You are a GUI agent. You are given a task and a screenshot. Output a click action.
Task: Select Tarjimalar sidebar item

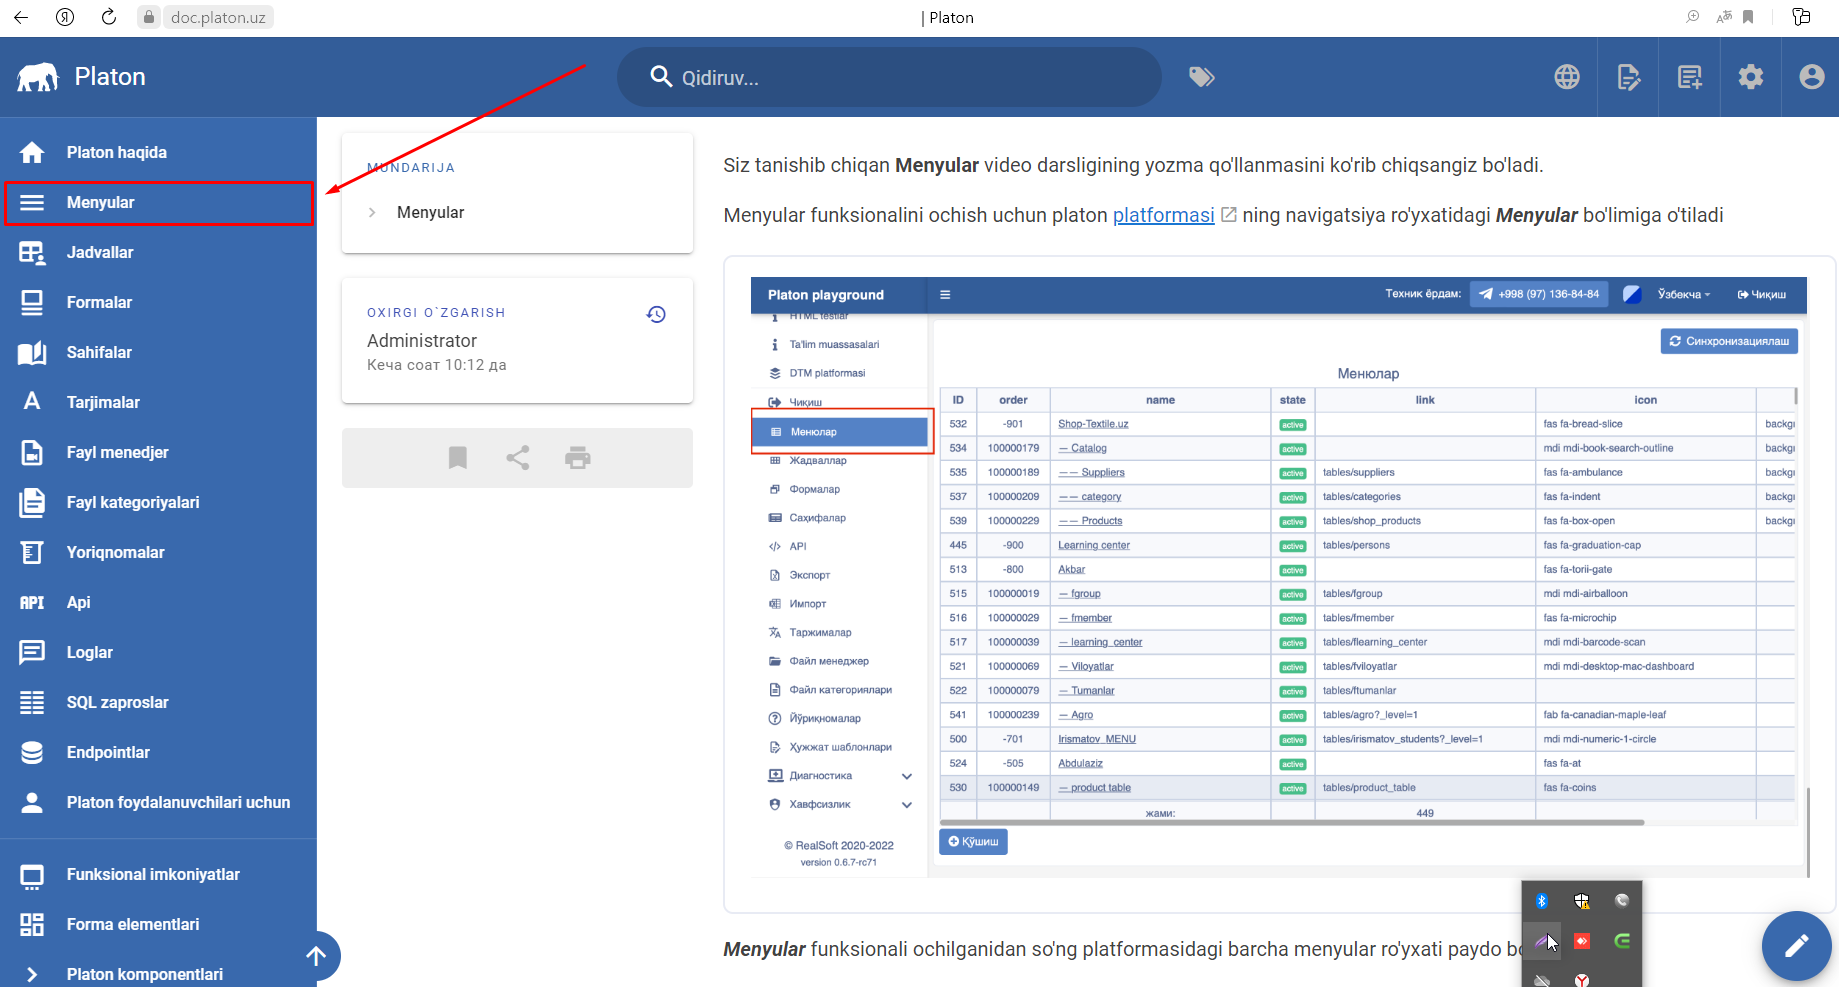coord(158,402)
